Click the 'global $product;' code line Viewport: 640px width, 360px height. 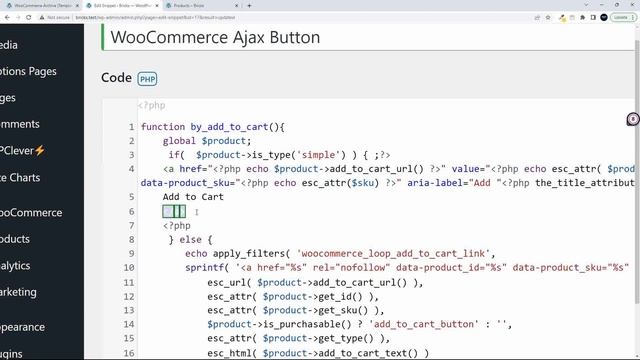click(x=207, y=141)
